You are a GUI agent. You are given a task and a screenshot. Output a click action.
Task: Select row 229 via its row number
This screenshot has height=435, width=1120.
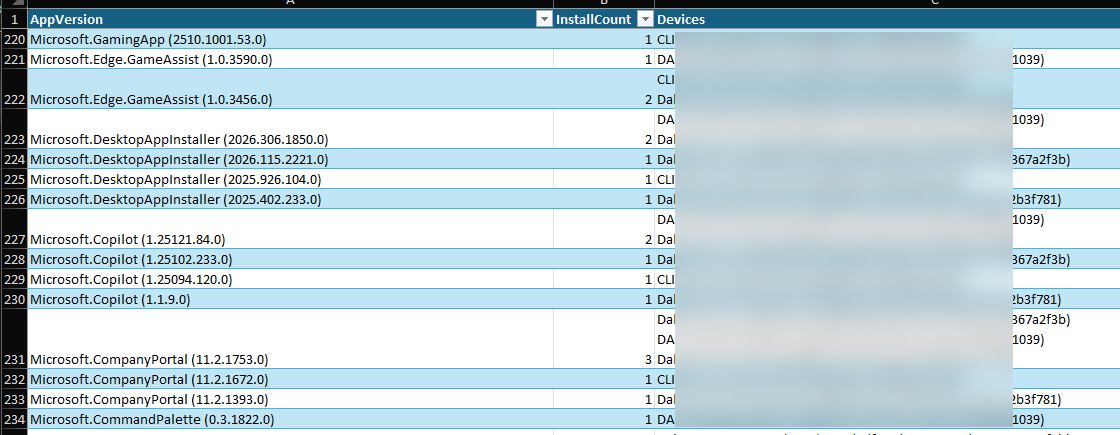click(14, 279)
